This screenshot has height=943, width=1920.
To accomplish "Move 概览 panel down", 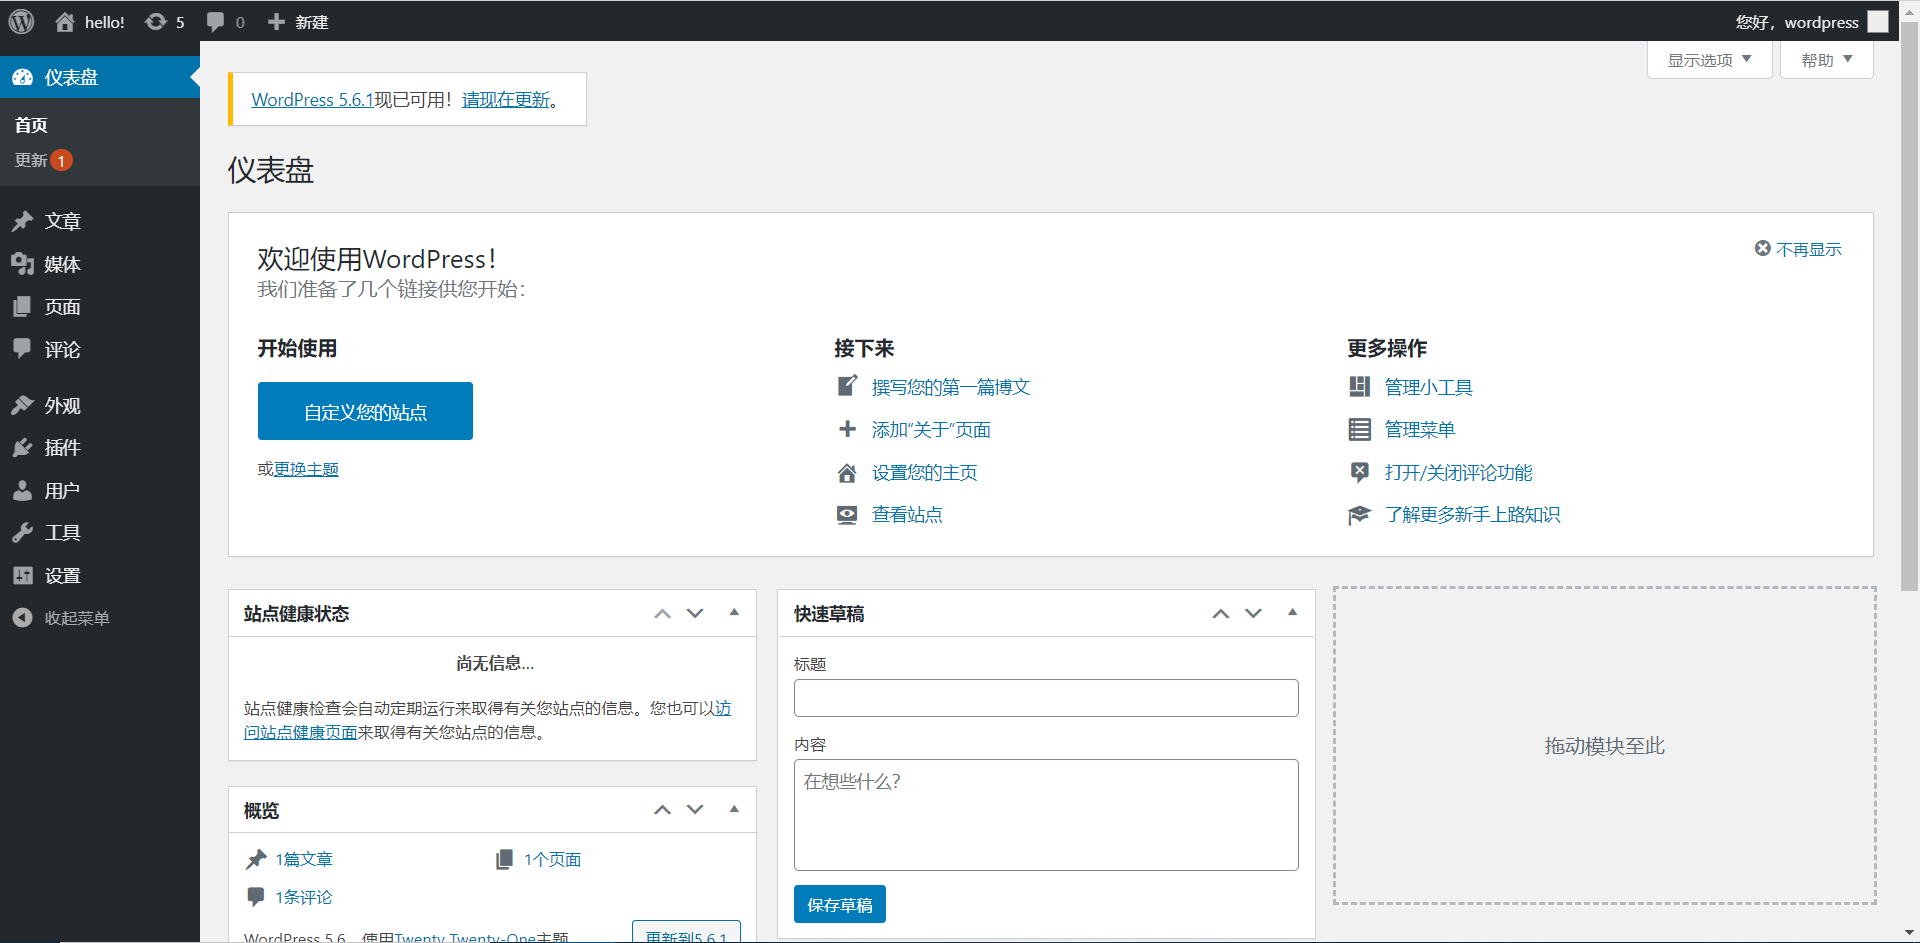I will (x=695, y=810).
